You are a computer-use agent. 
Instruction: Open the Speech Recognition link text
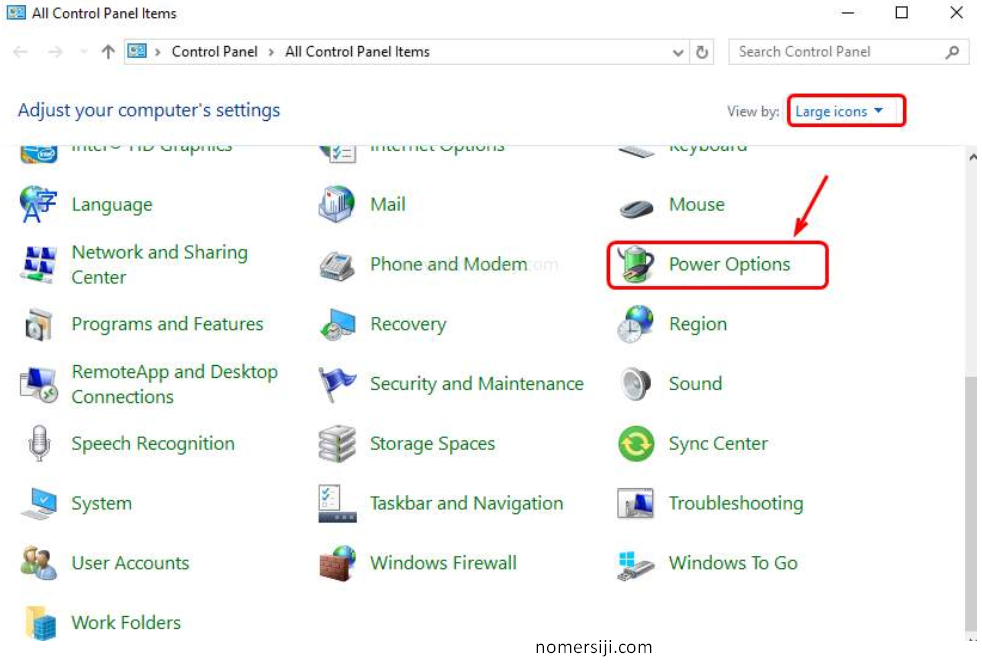click(x=153, y=444)
